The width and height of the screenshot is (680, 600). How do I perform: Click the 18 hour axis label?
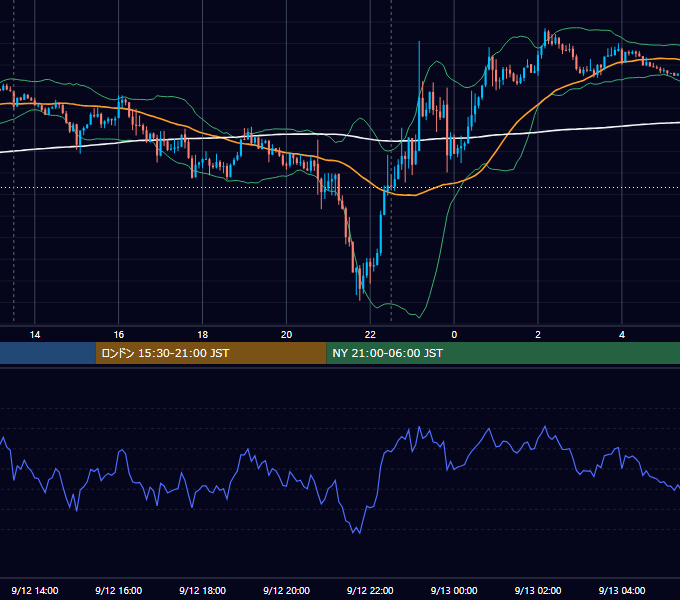(203, 335)
